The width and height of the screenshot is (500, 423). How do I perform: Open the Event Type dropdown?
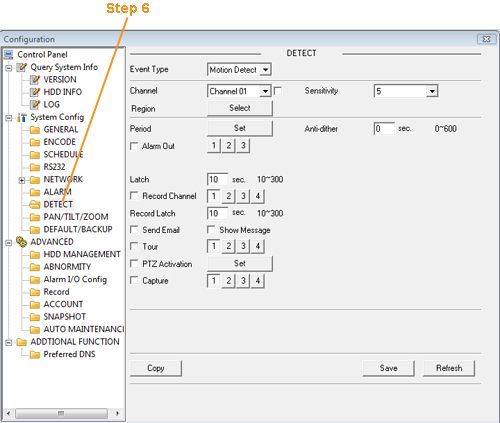click(x=239, y=70)
